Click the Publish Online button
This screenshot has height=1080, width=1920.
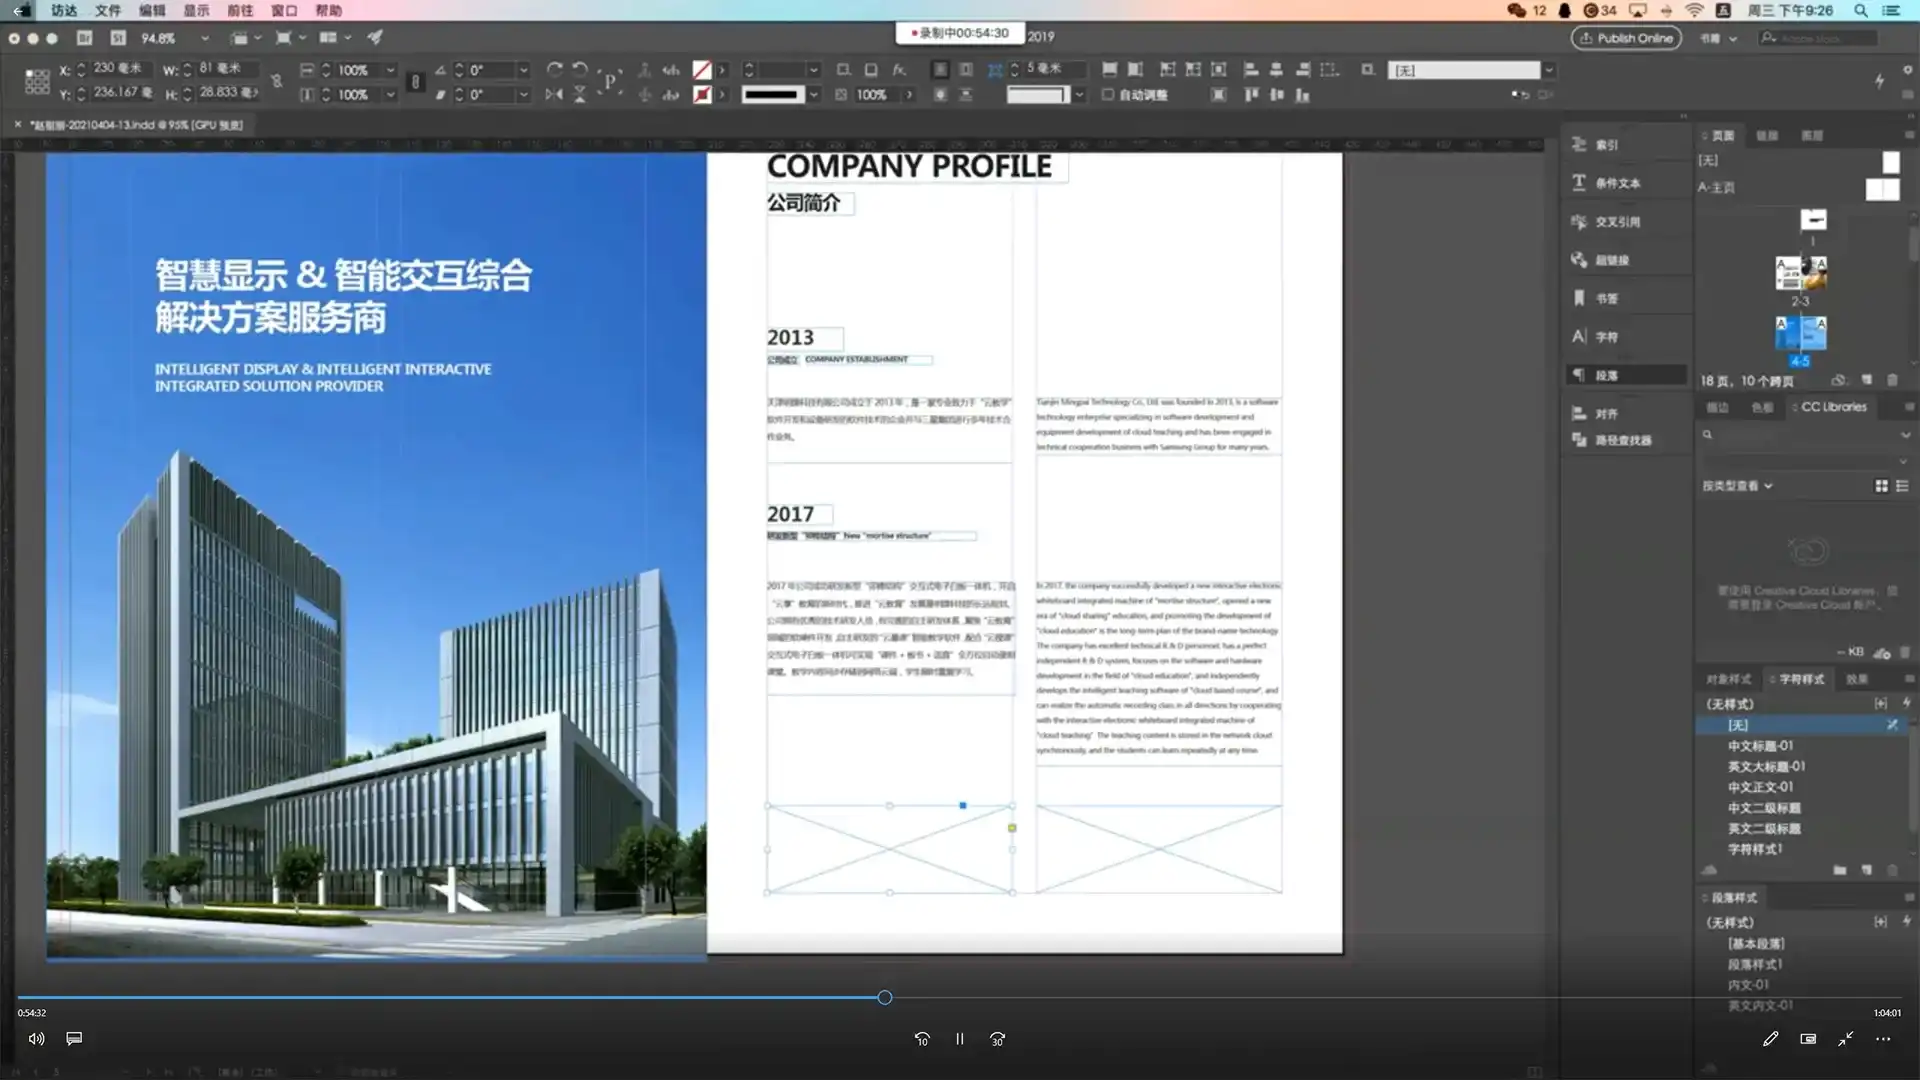(x=1625, y=38)
